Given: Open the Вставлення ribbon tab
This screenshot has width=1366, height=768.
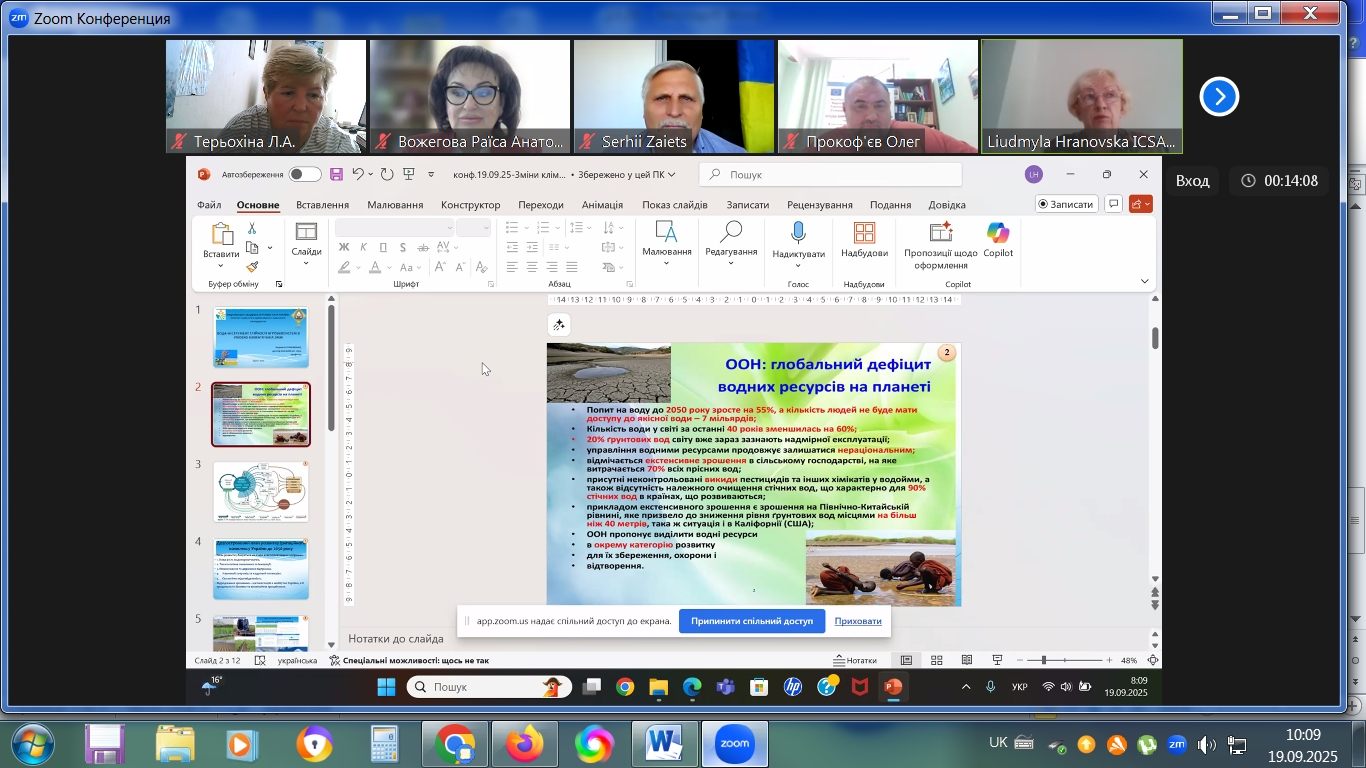Looking at the screenshot, I should (322, 205).
